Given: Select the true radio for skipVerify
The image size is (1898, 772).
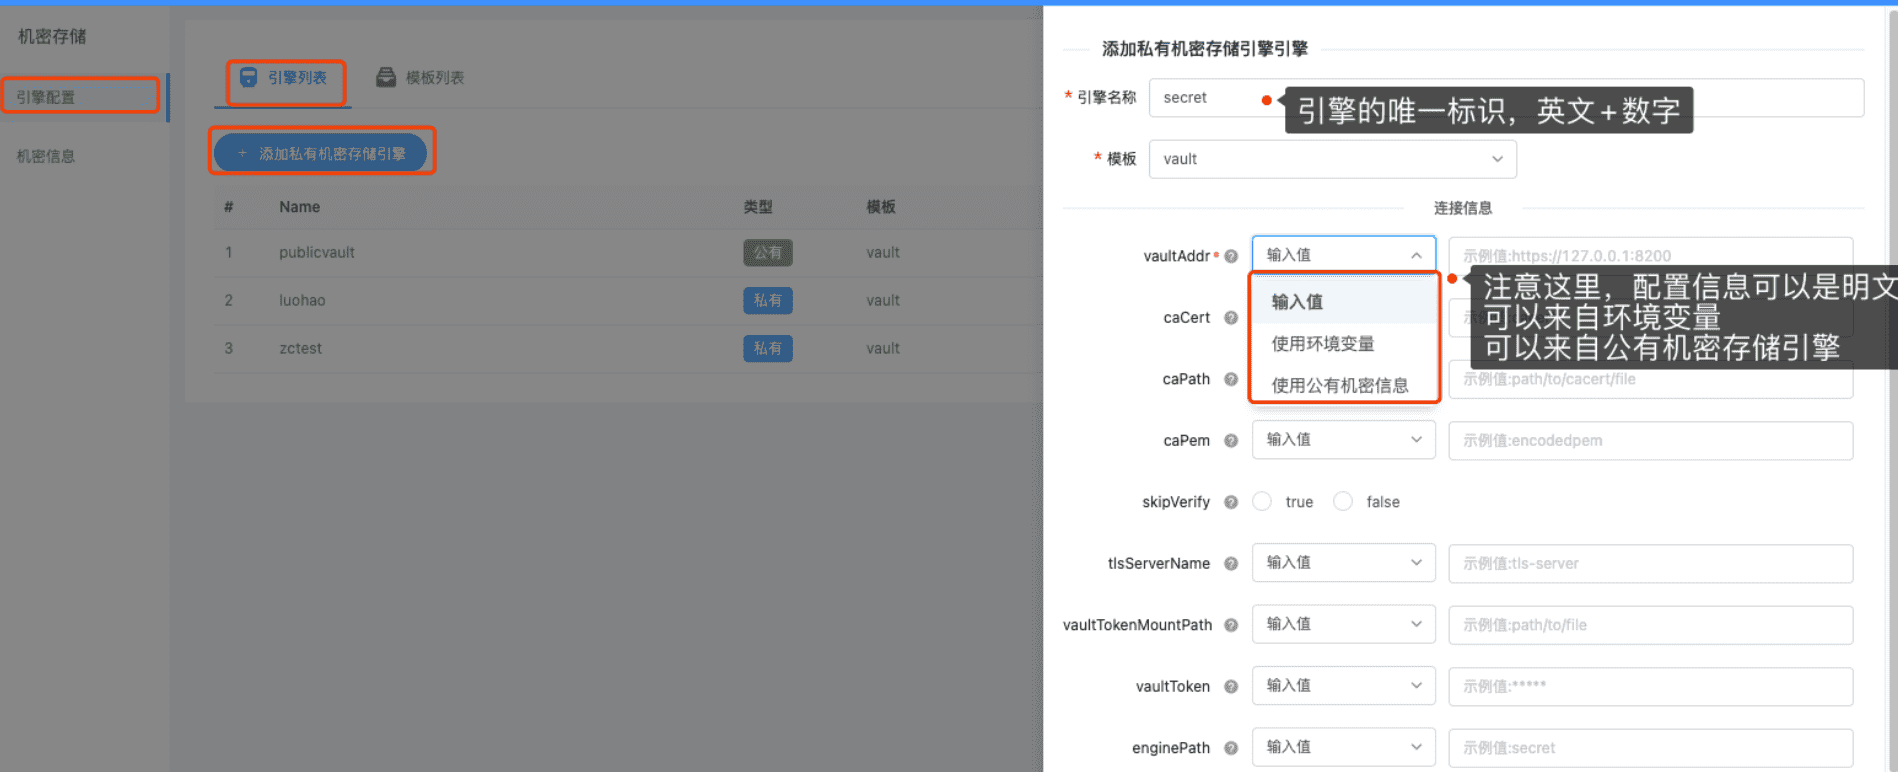Looking at the screenshot, I should pyautogui.click(x=1263, y=502).
